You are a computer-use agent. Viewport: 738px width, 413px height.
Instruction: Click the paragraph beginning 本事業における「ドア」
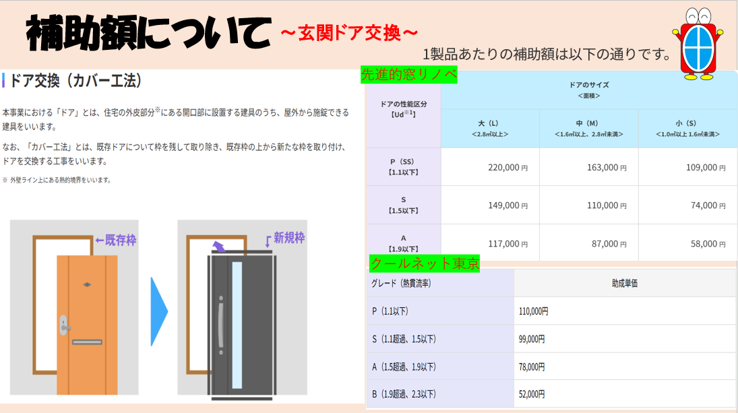[175, 119]
